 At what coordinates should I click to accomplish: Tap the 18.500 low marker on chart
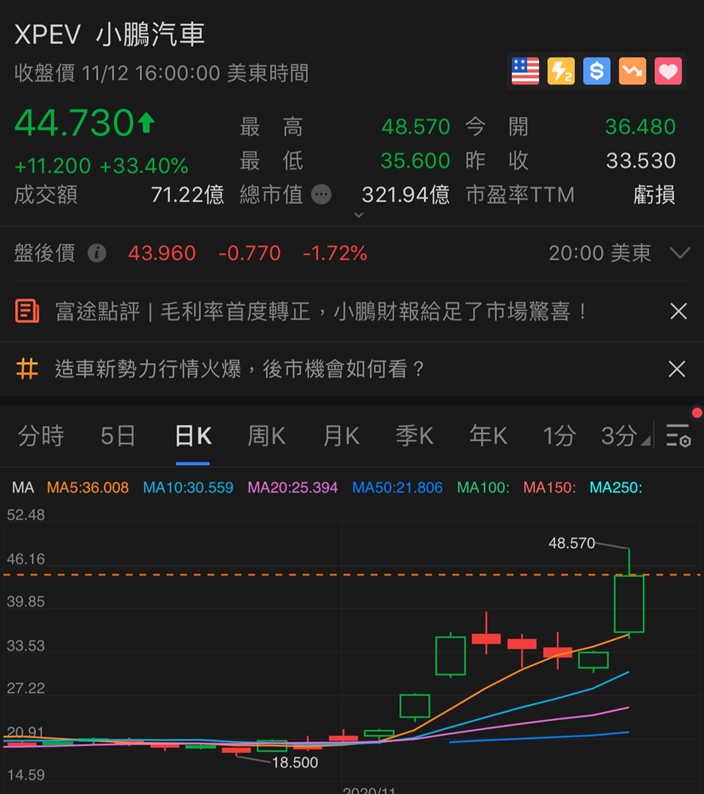(295, 763)
